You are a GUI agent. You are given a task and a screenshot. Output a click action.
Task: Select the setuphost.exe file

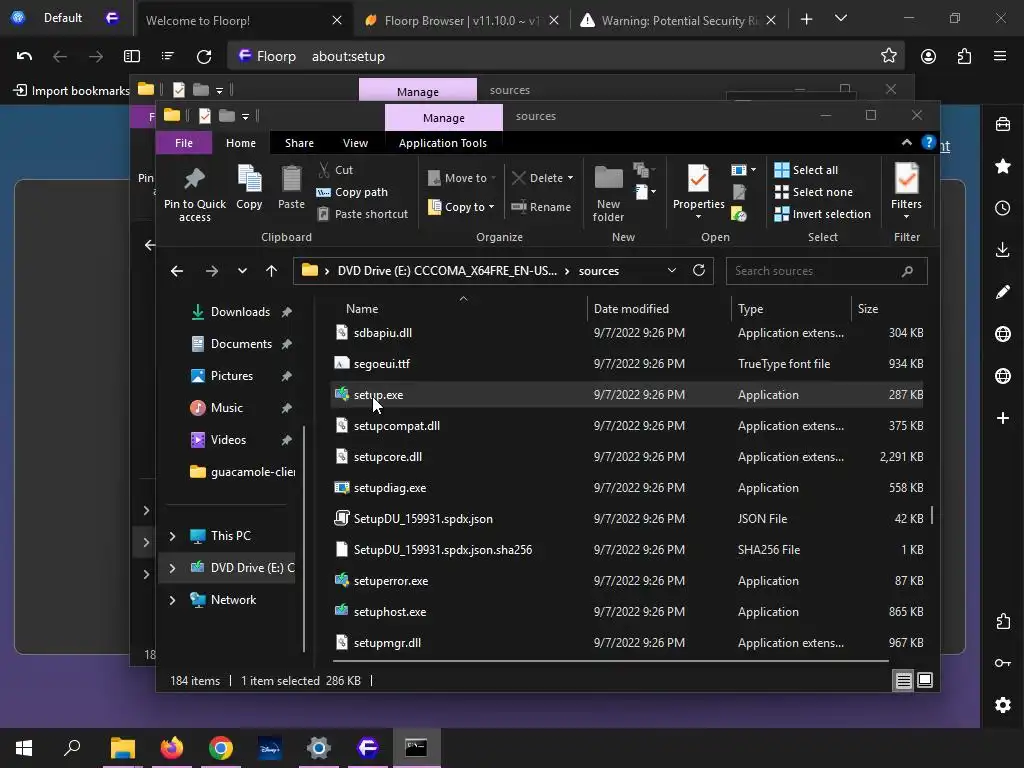click(626, 612)
